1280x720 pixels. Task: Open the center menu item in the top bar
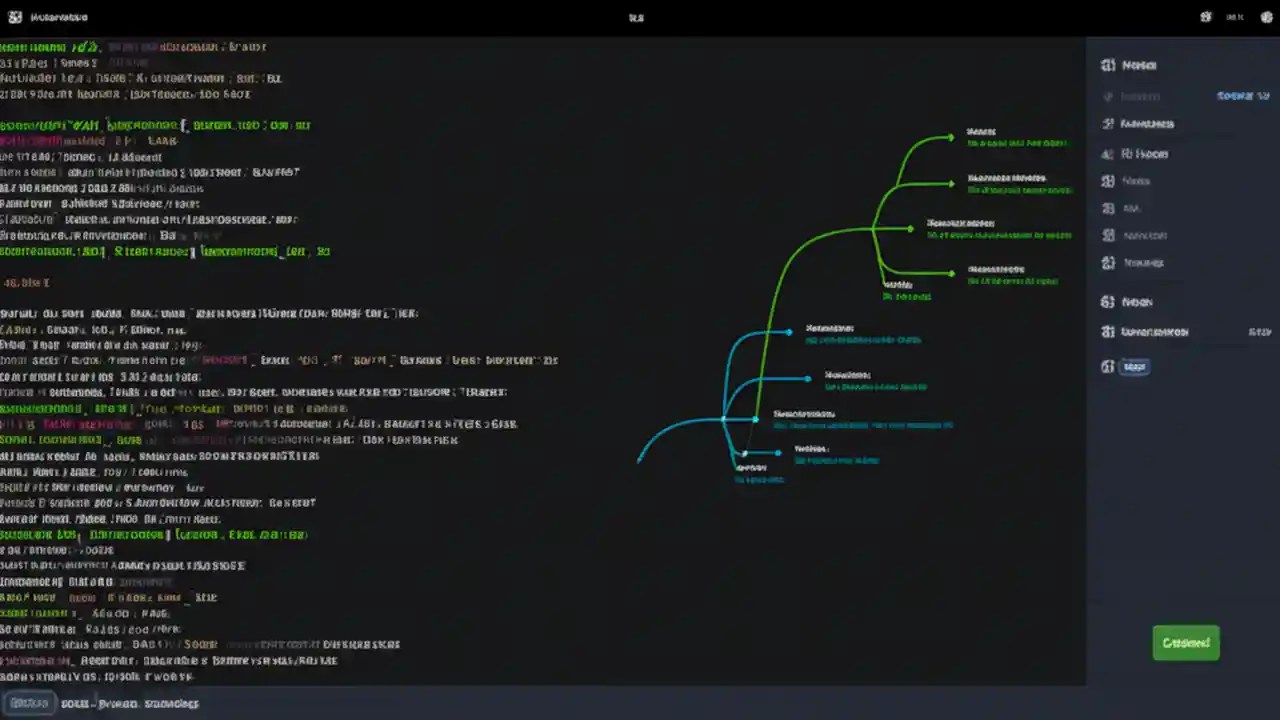(636, 17)
